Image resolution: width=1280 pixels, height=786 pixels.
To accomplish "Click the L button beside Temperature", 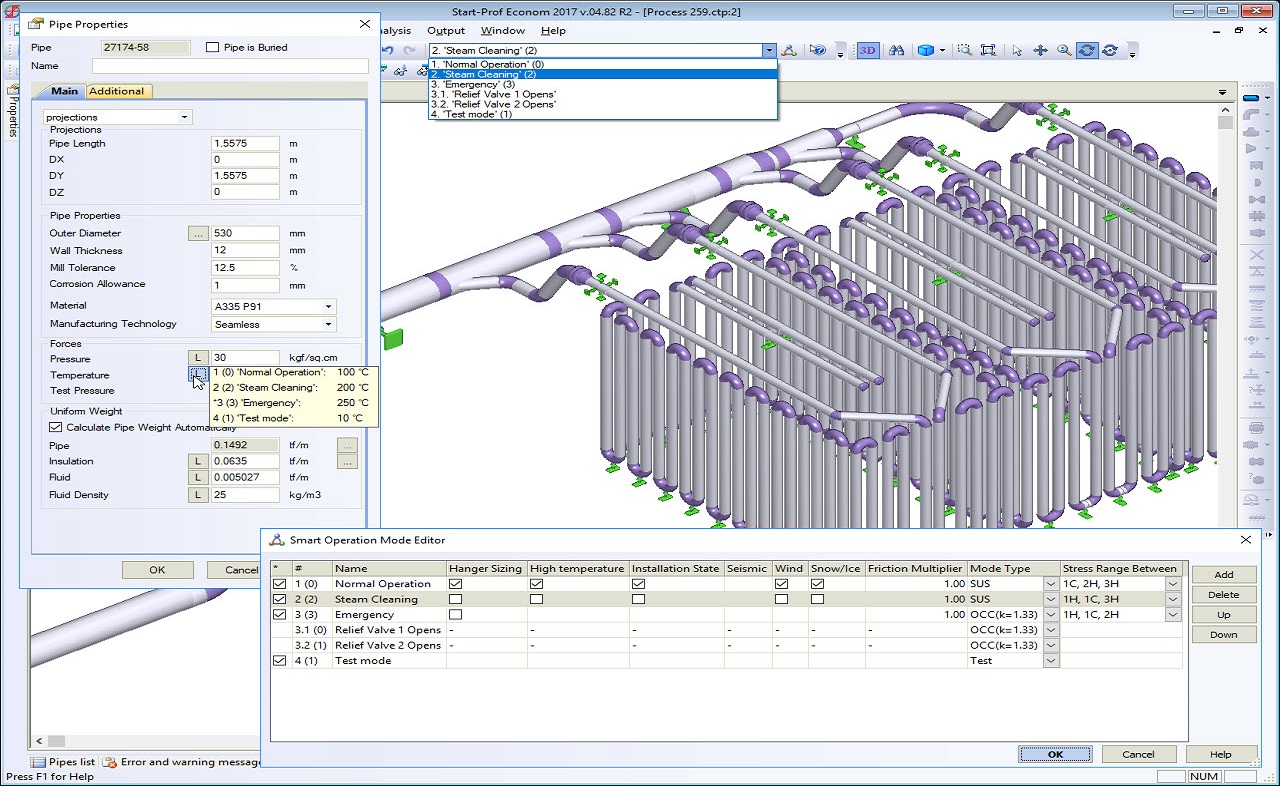I will point(198,375).
